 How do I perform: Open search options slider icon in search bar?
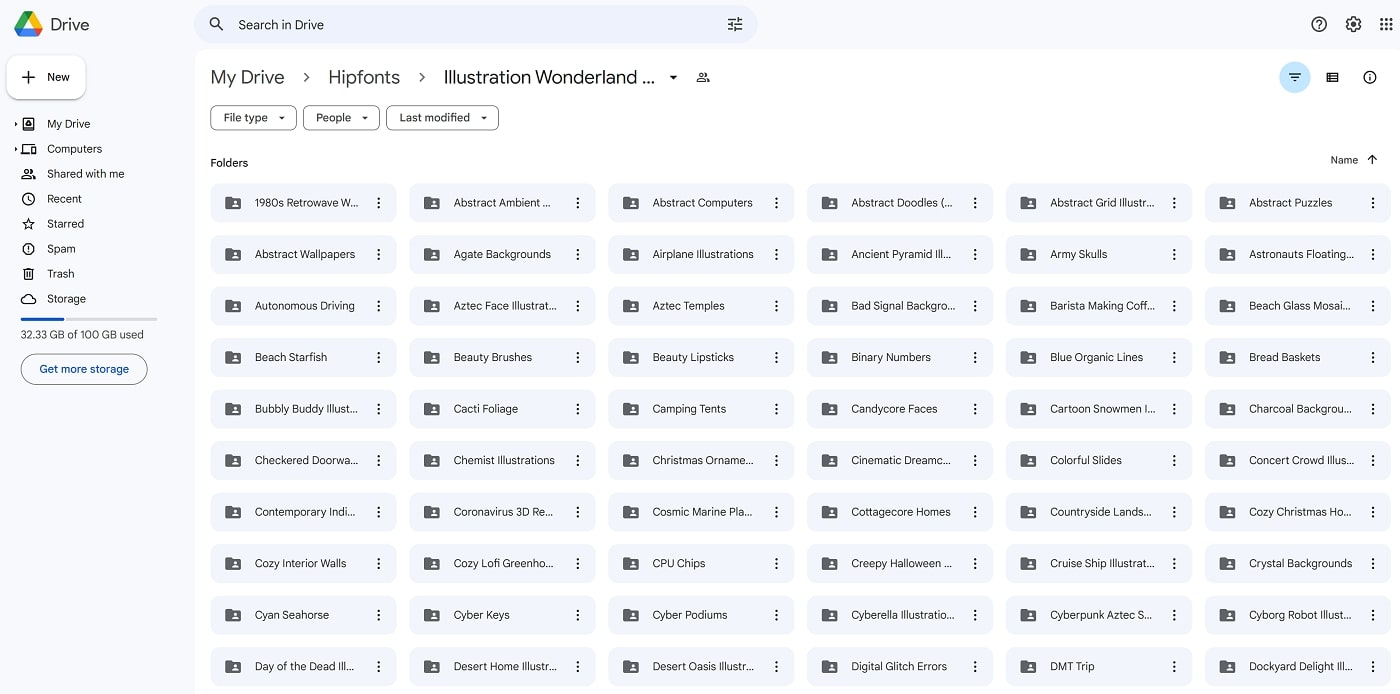(x=735, y=24)
